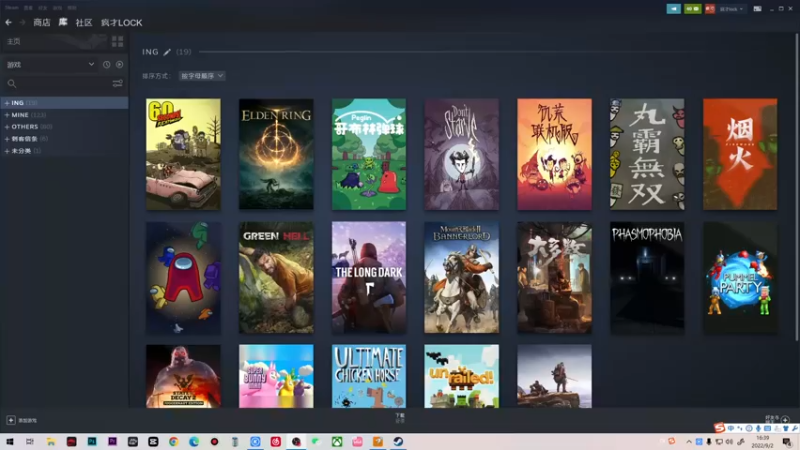The width and height of the screenshot is (800, 450).
Task: Open the 游戏 games filter dropdown
Action: coord(50,65)
